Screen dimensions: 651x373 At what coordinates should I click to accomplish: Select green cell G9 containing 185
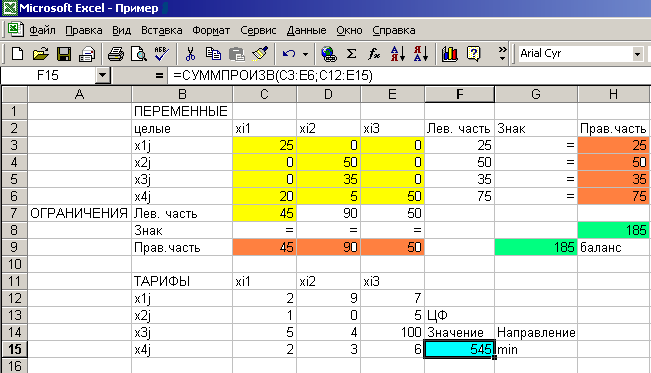coord(536,247)
